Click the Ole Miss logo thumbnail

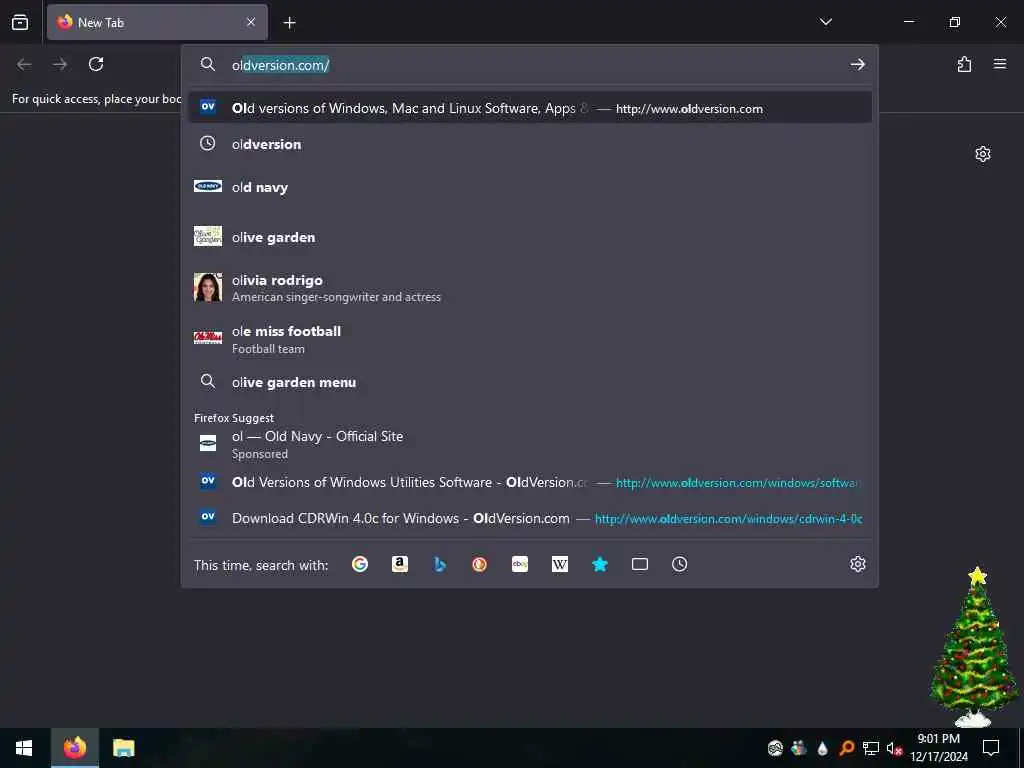click(208, 338)
